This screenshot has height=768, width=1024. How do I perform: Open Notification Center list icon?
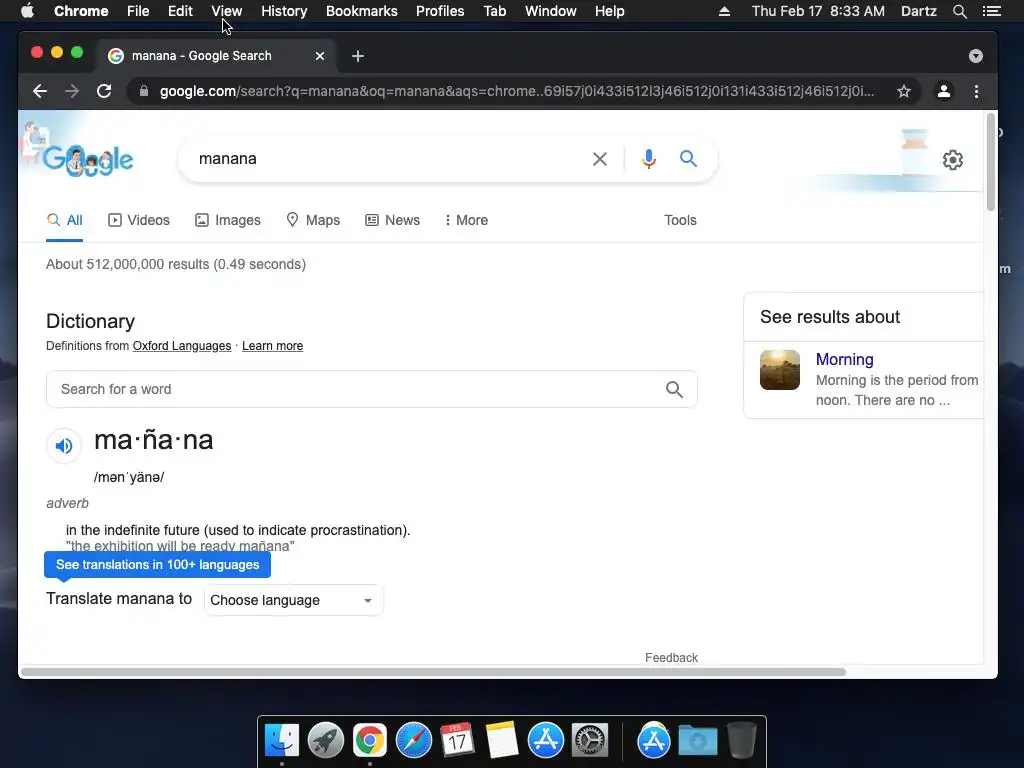(991, 11)
